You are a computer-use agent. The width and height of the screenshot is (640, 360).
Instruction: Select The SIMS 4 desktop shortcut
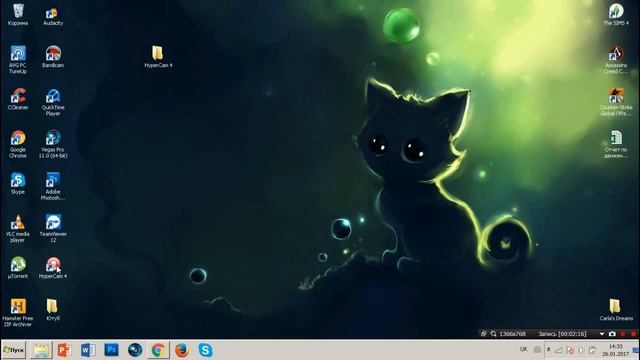[x=616, y=15]
